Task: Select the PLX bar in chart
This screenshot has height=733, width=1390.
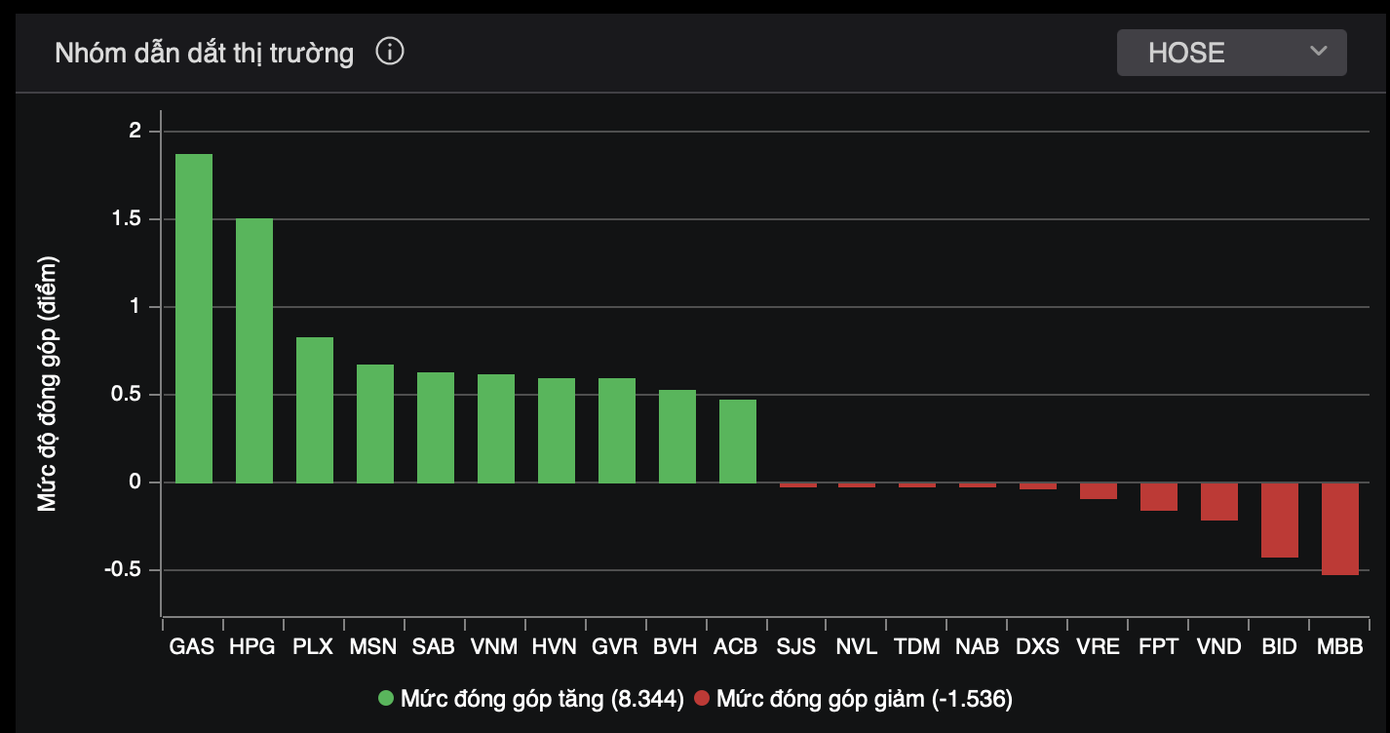Action: 314,410
